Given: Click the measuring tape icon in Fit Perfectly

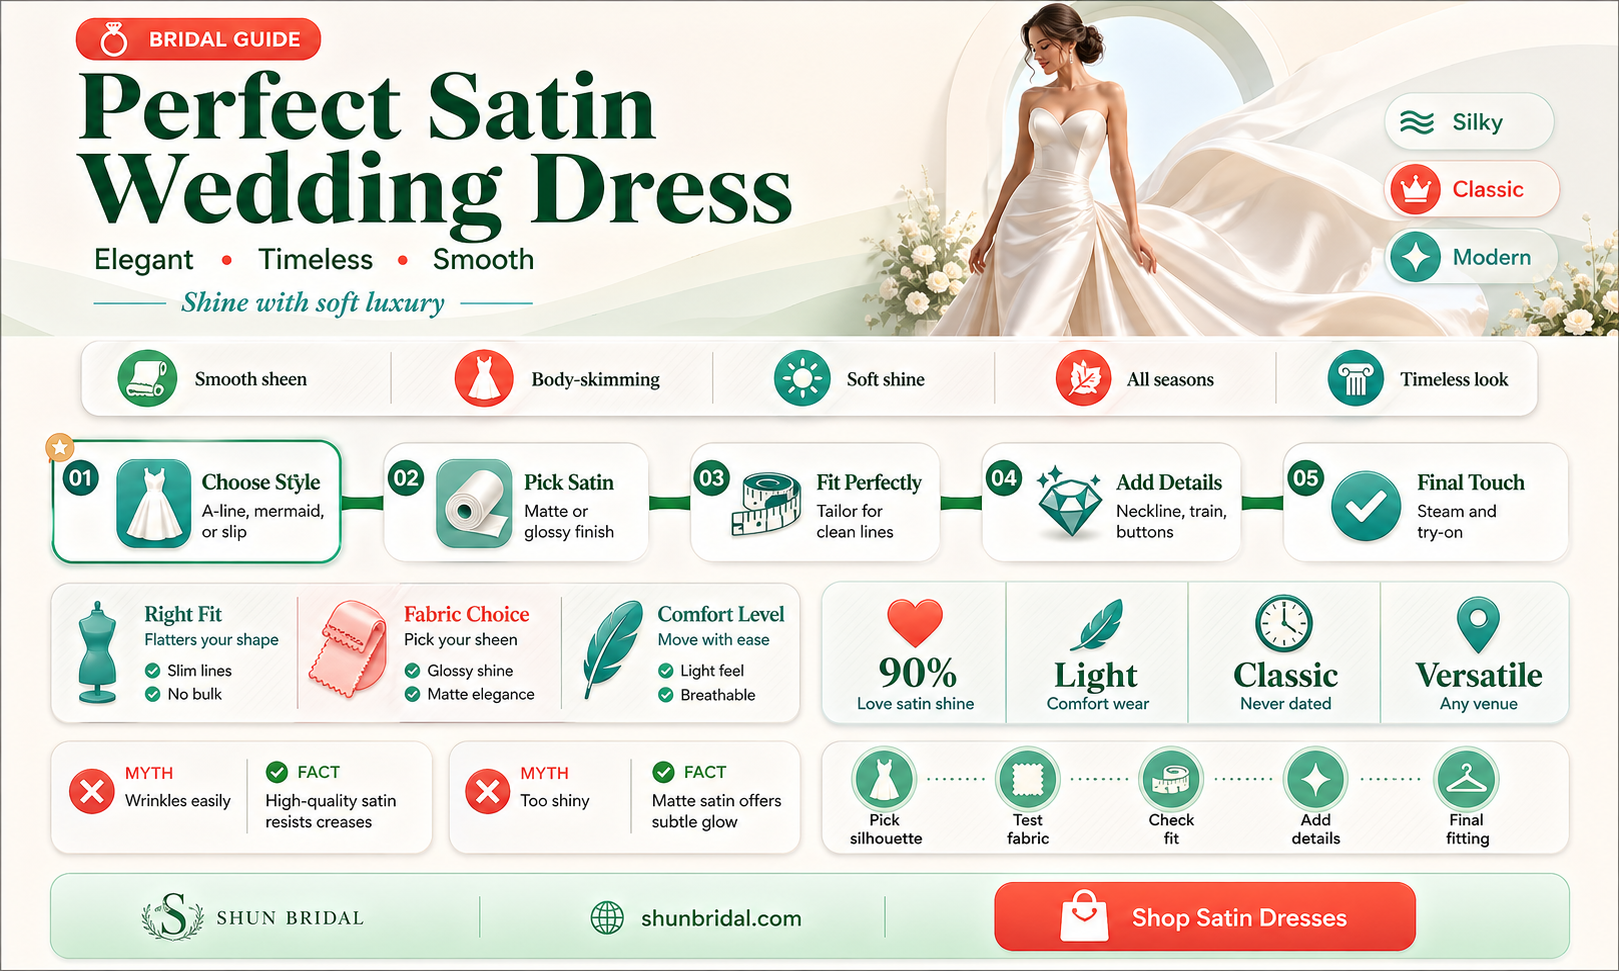Looking at the screenshot, I should 766,505.
